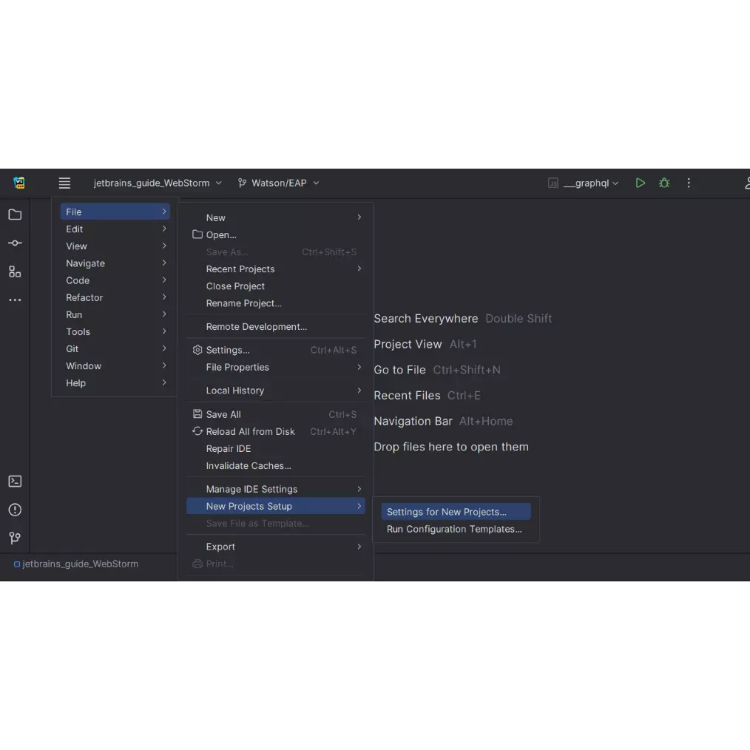Screen dimensions: 750x750
Task: Open the Watson/EAP branch dropdown
Action: 278,183
